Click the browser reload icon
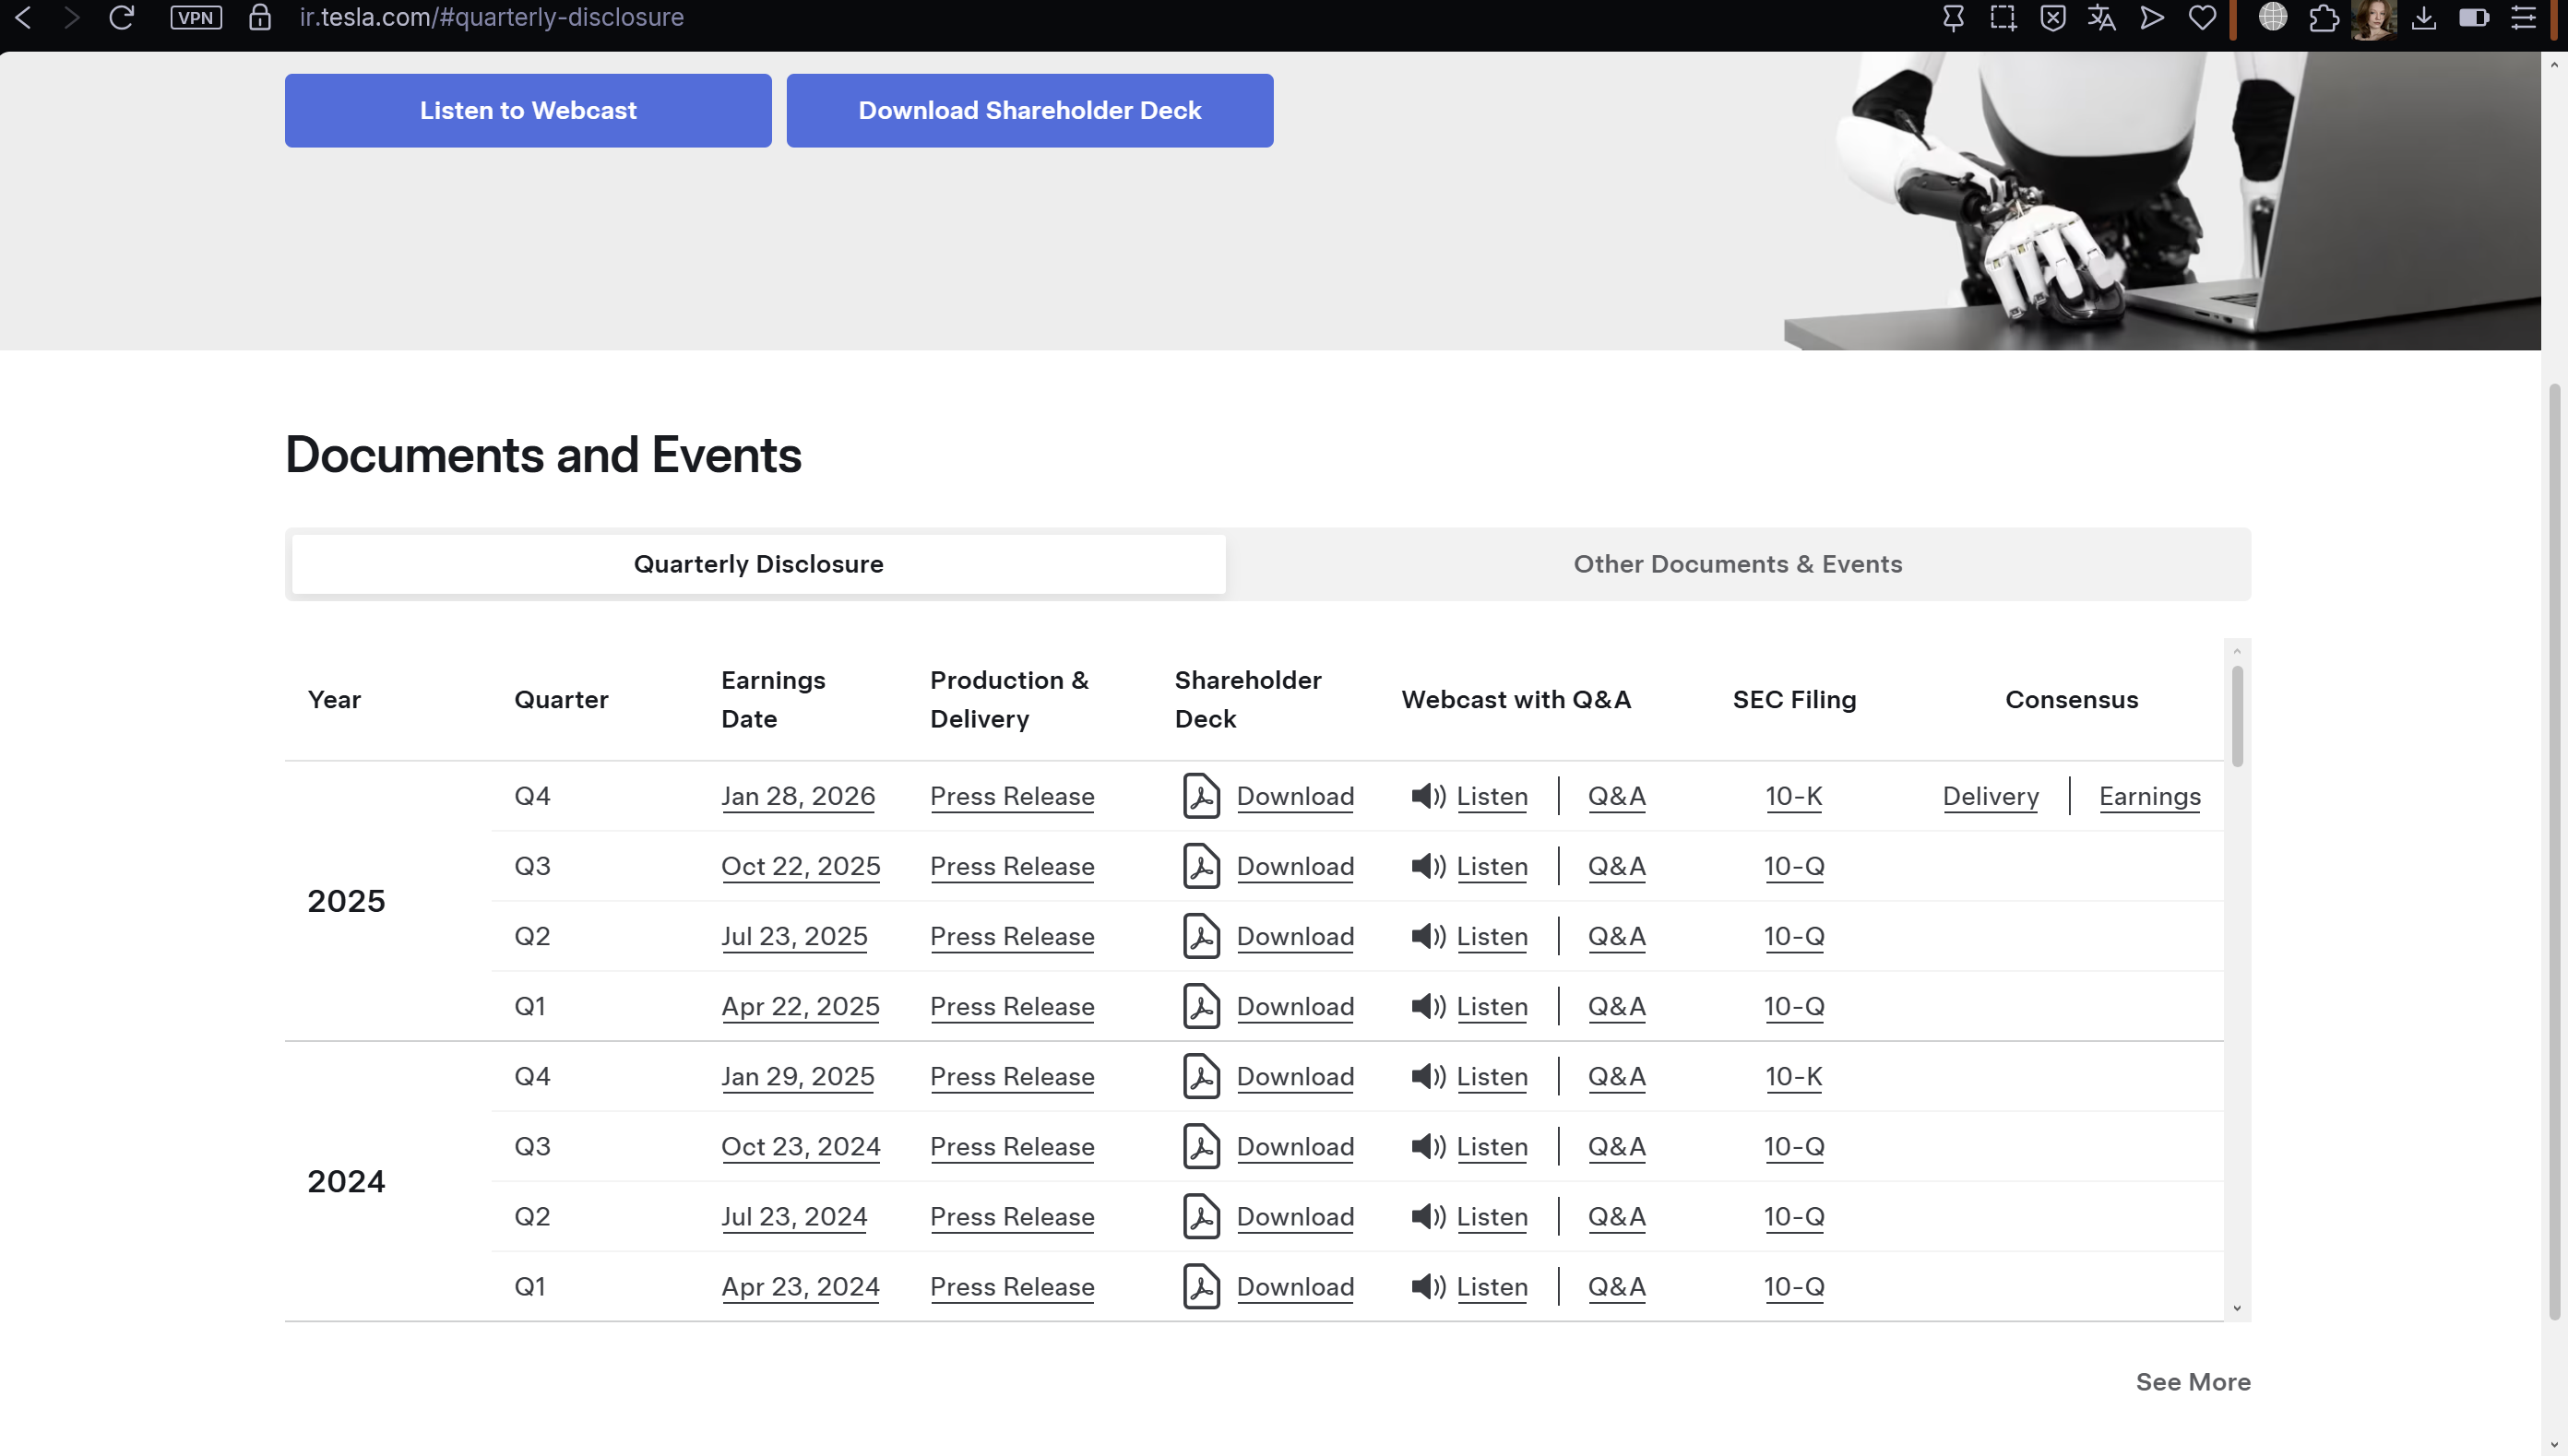The height and width of the screenshot is (1456, 2568). [x=121, y=17]
